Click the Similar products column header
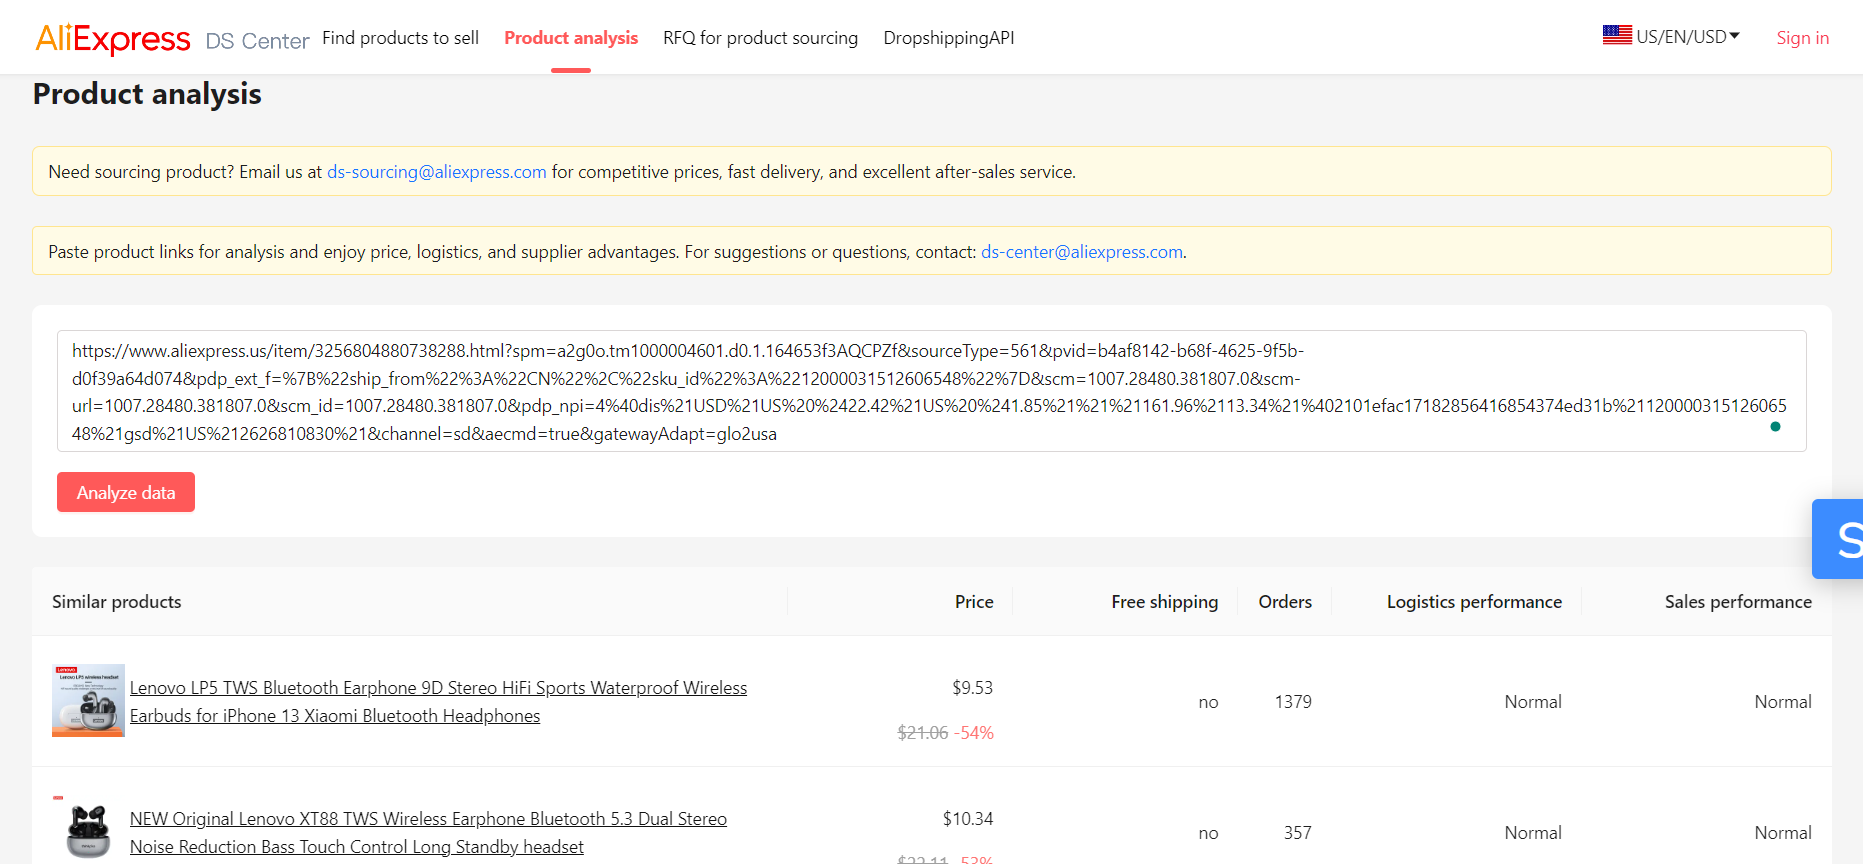 117,602
